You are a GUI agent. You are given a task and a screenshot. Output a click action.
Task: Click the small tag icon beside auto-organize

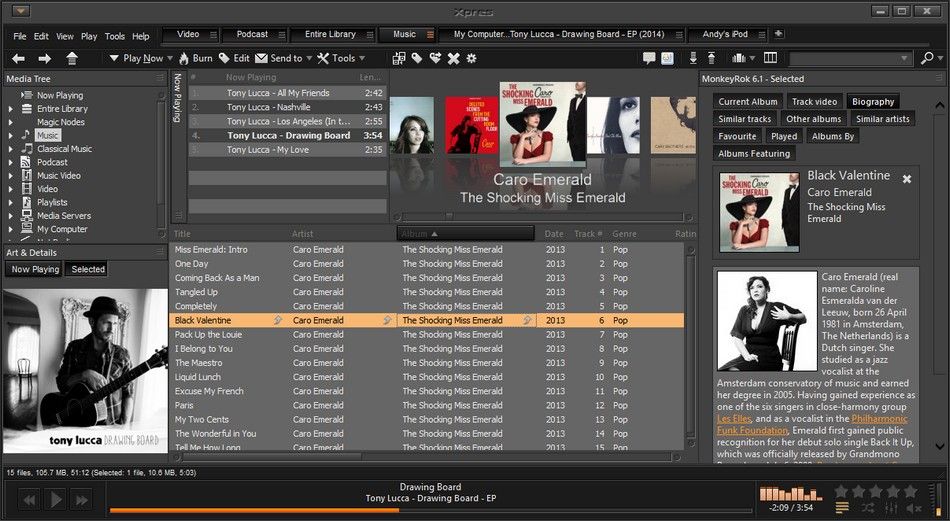click(x=417, y=58)
